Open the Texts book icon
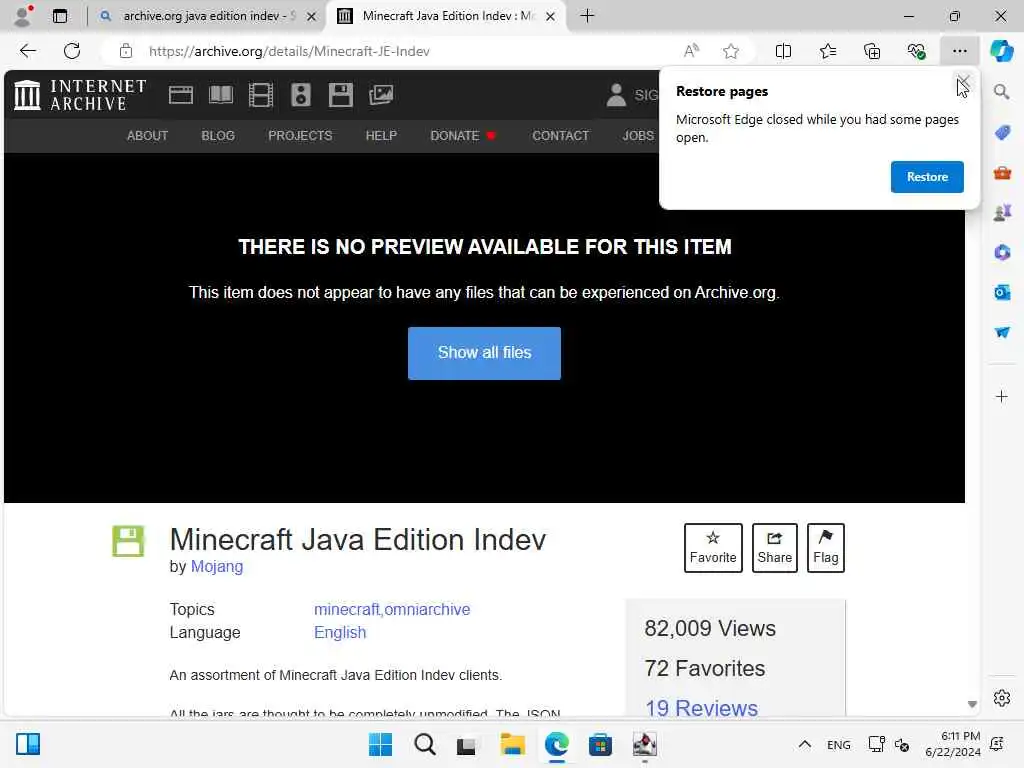The image size is (1024, 768). (x=221, y=95)
